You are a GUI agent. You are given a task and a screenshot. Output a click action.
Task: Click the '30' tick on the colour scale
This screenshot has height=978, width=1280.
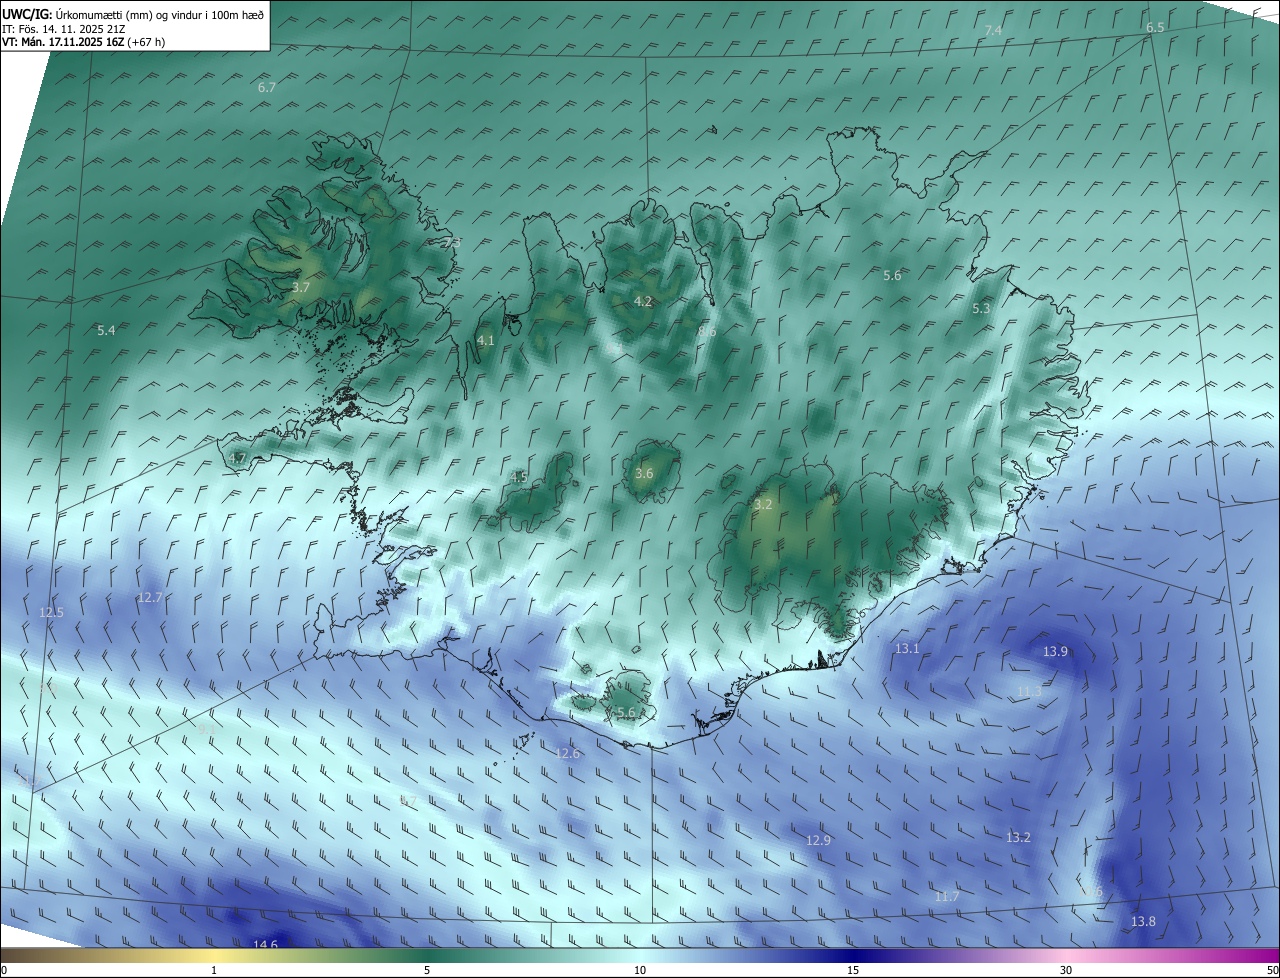click(x=1066, y=970)
